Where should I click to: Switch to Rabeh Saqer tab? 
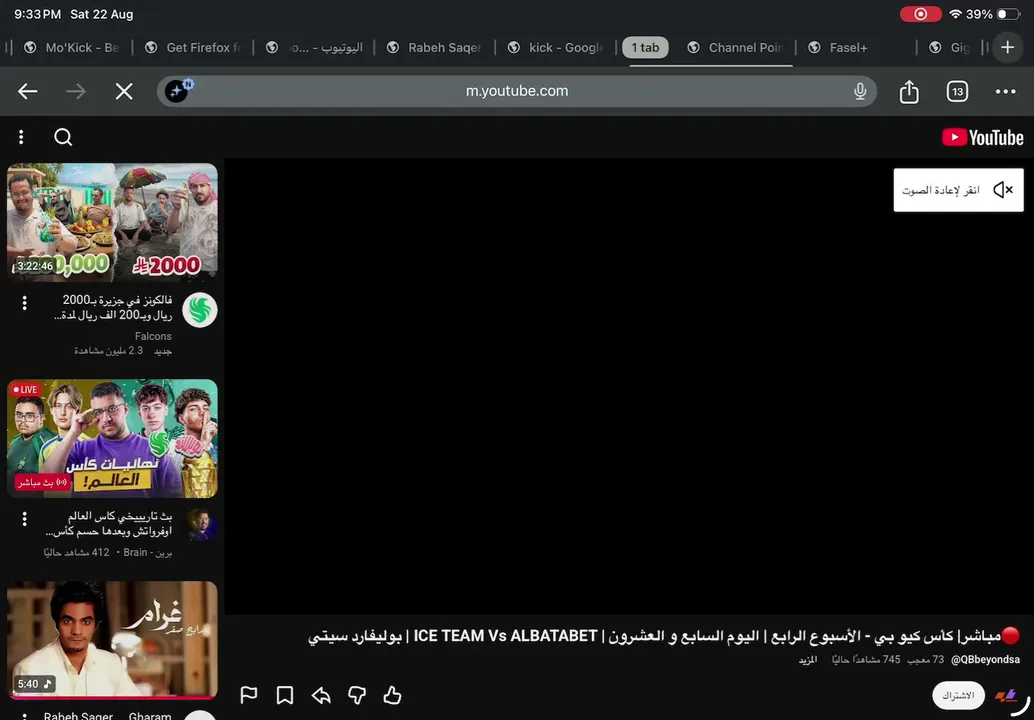(435, 47)
